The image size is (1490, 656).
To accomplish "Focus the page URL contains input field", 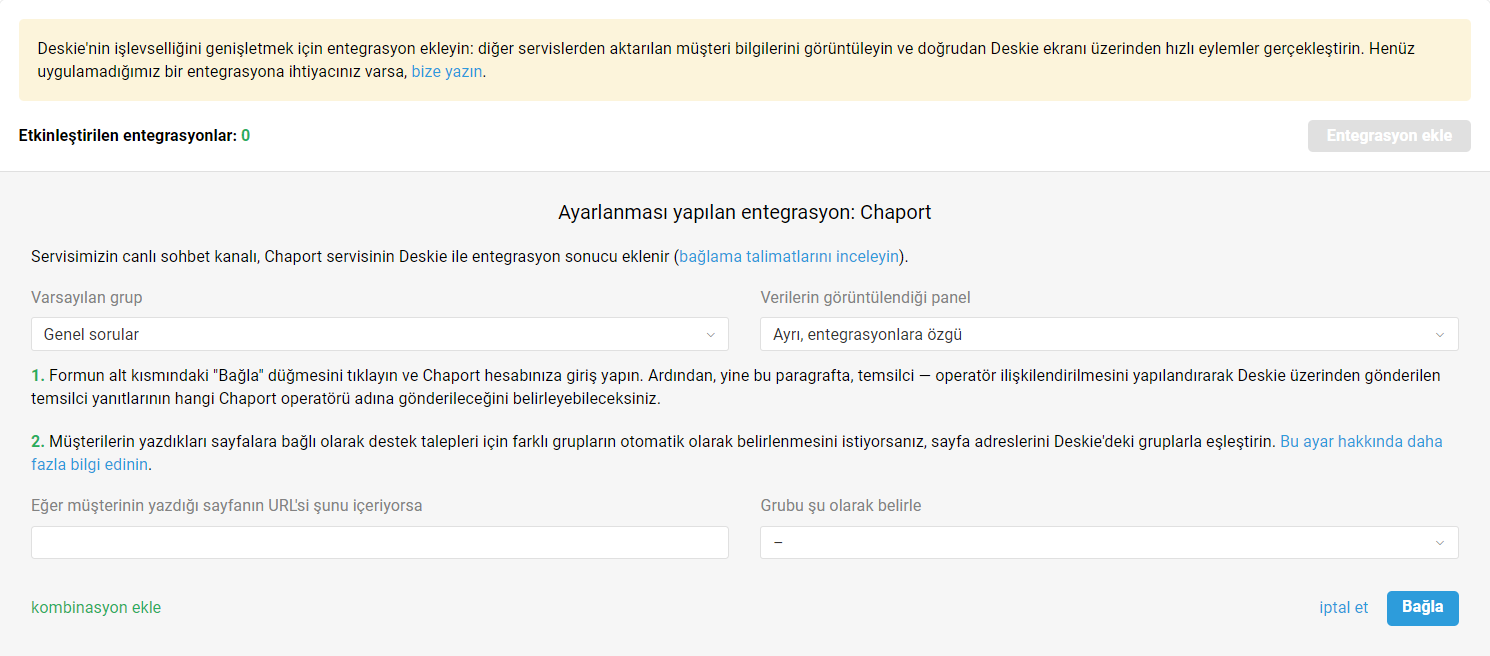I will [380, 542].
